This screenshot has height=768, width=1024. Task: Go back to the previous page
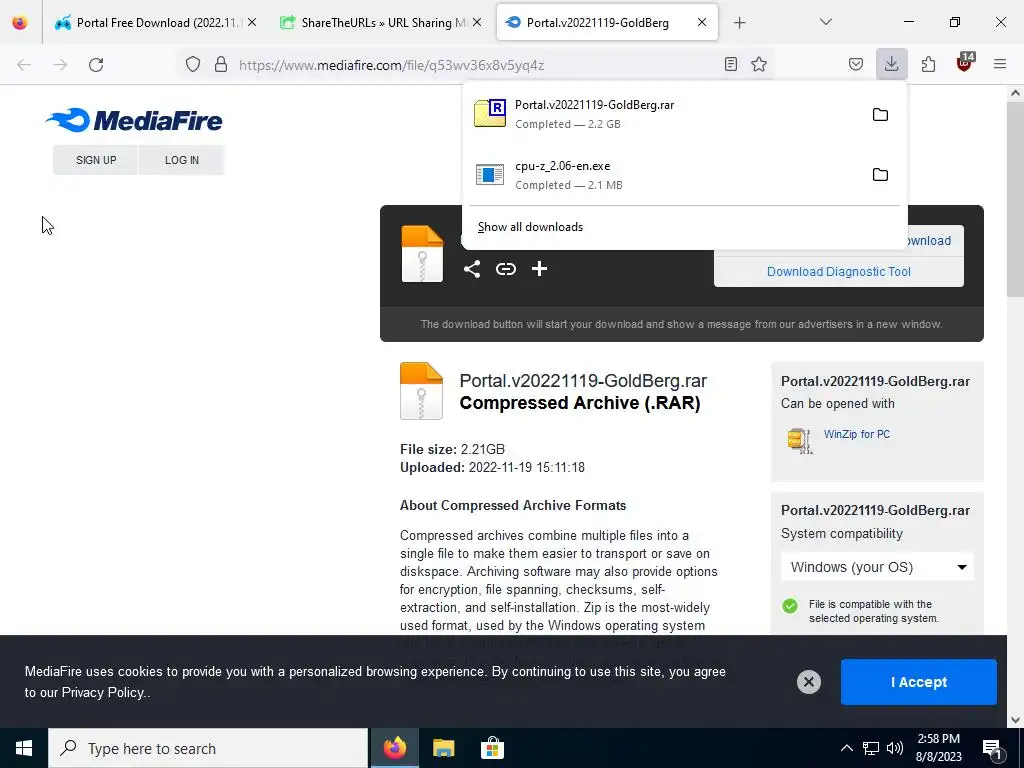pyautogui.click(x=24, y=65)
